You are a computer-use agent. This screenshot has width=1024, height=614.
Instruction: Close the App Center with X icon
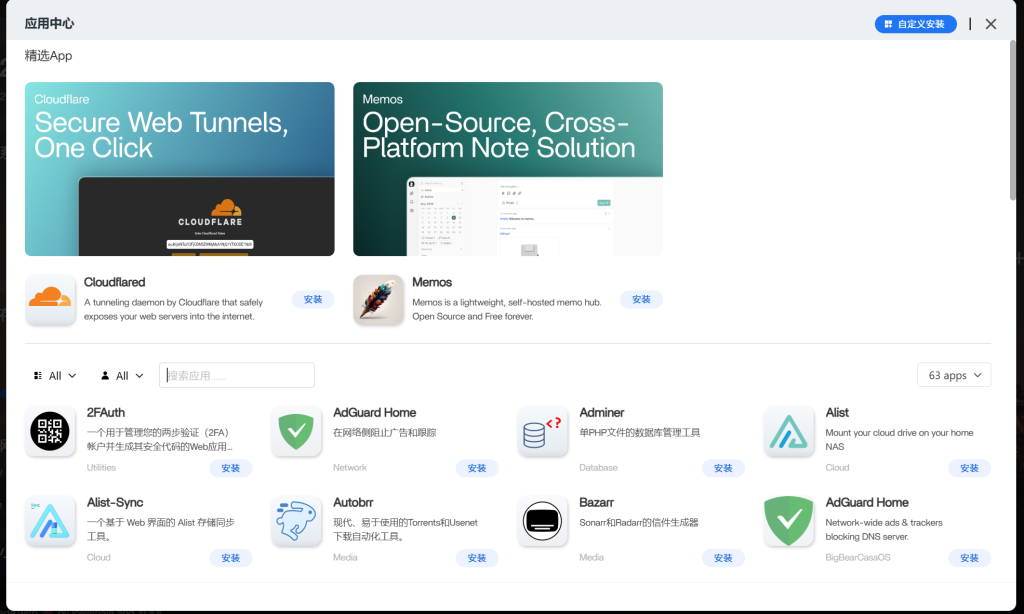tap(991, 24)
